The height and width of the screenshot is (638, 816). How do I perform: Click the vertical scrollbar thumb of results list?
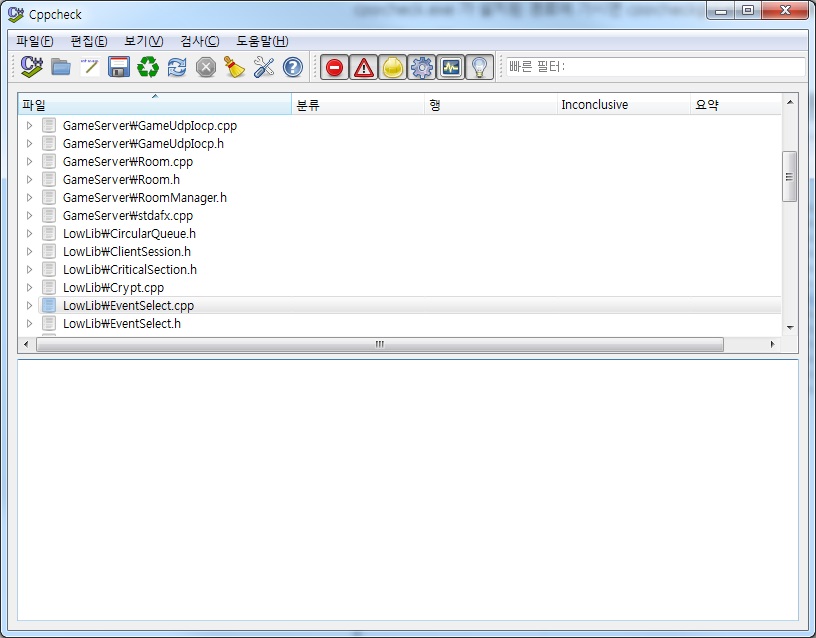[x=789, y=176]
